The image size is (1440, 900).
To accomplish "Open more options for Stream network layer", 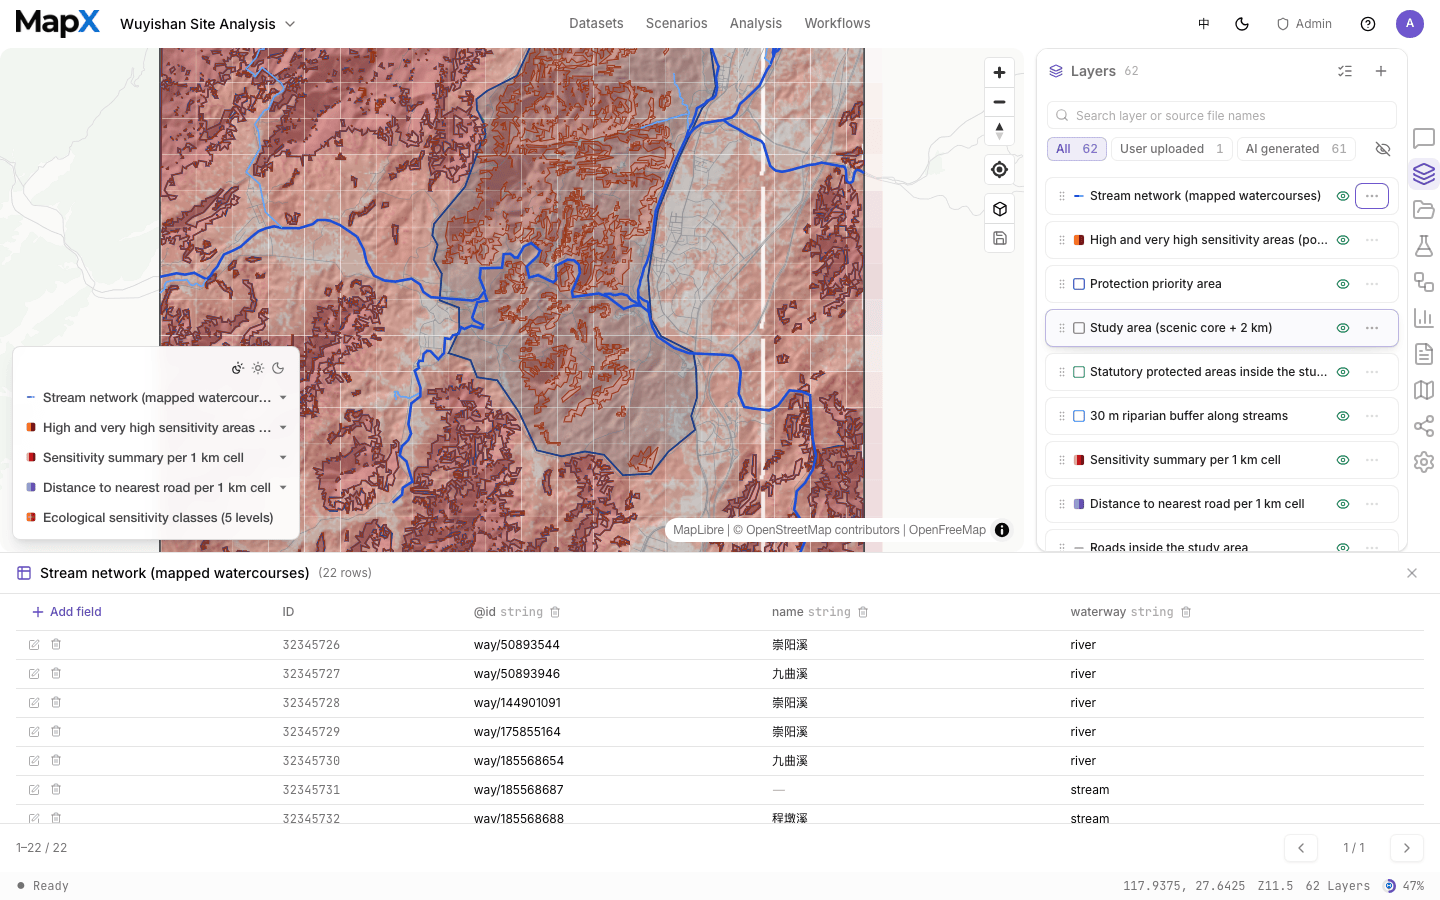I will pyautogui.click(x=1372, y=196).
